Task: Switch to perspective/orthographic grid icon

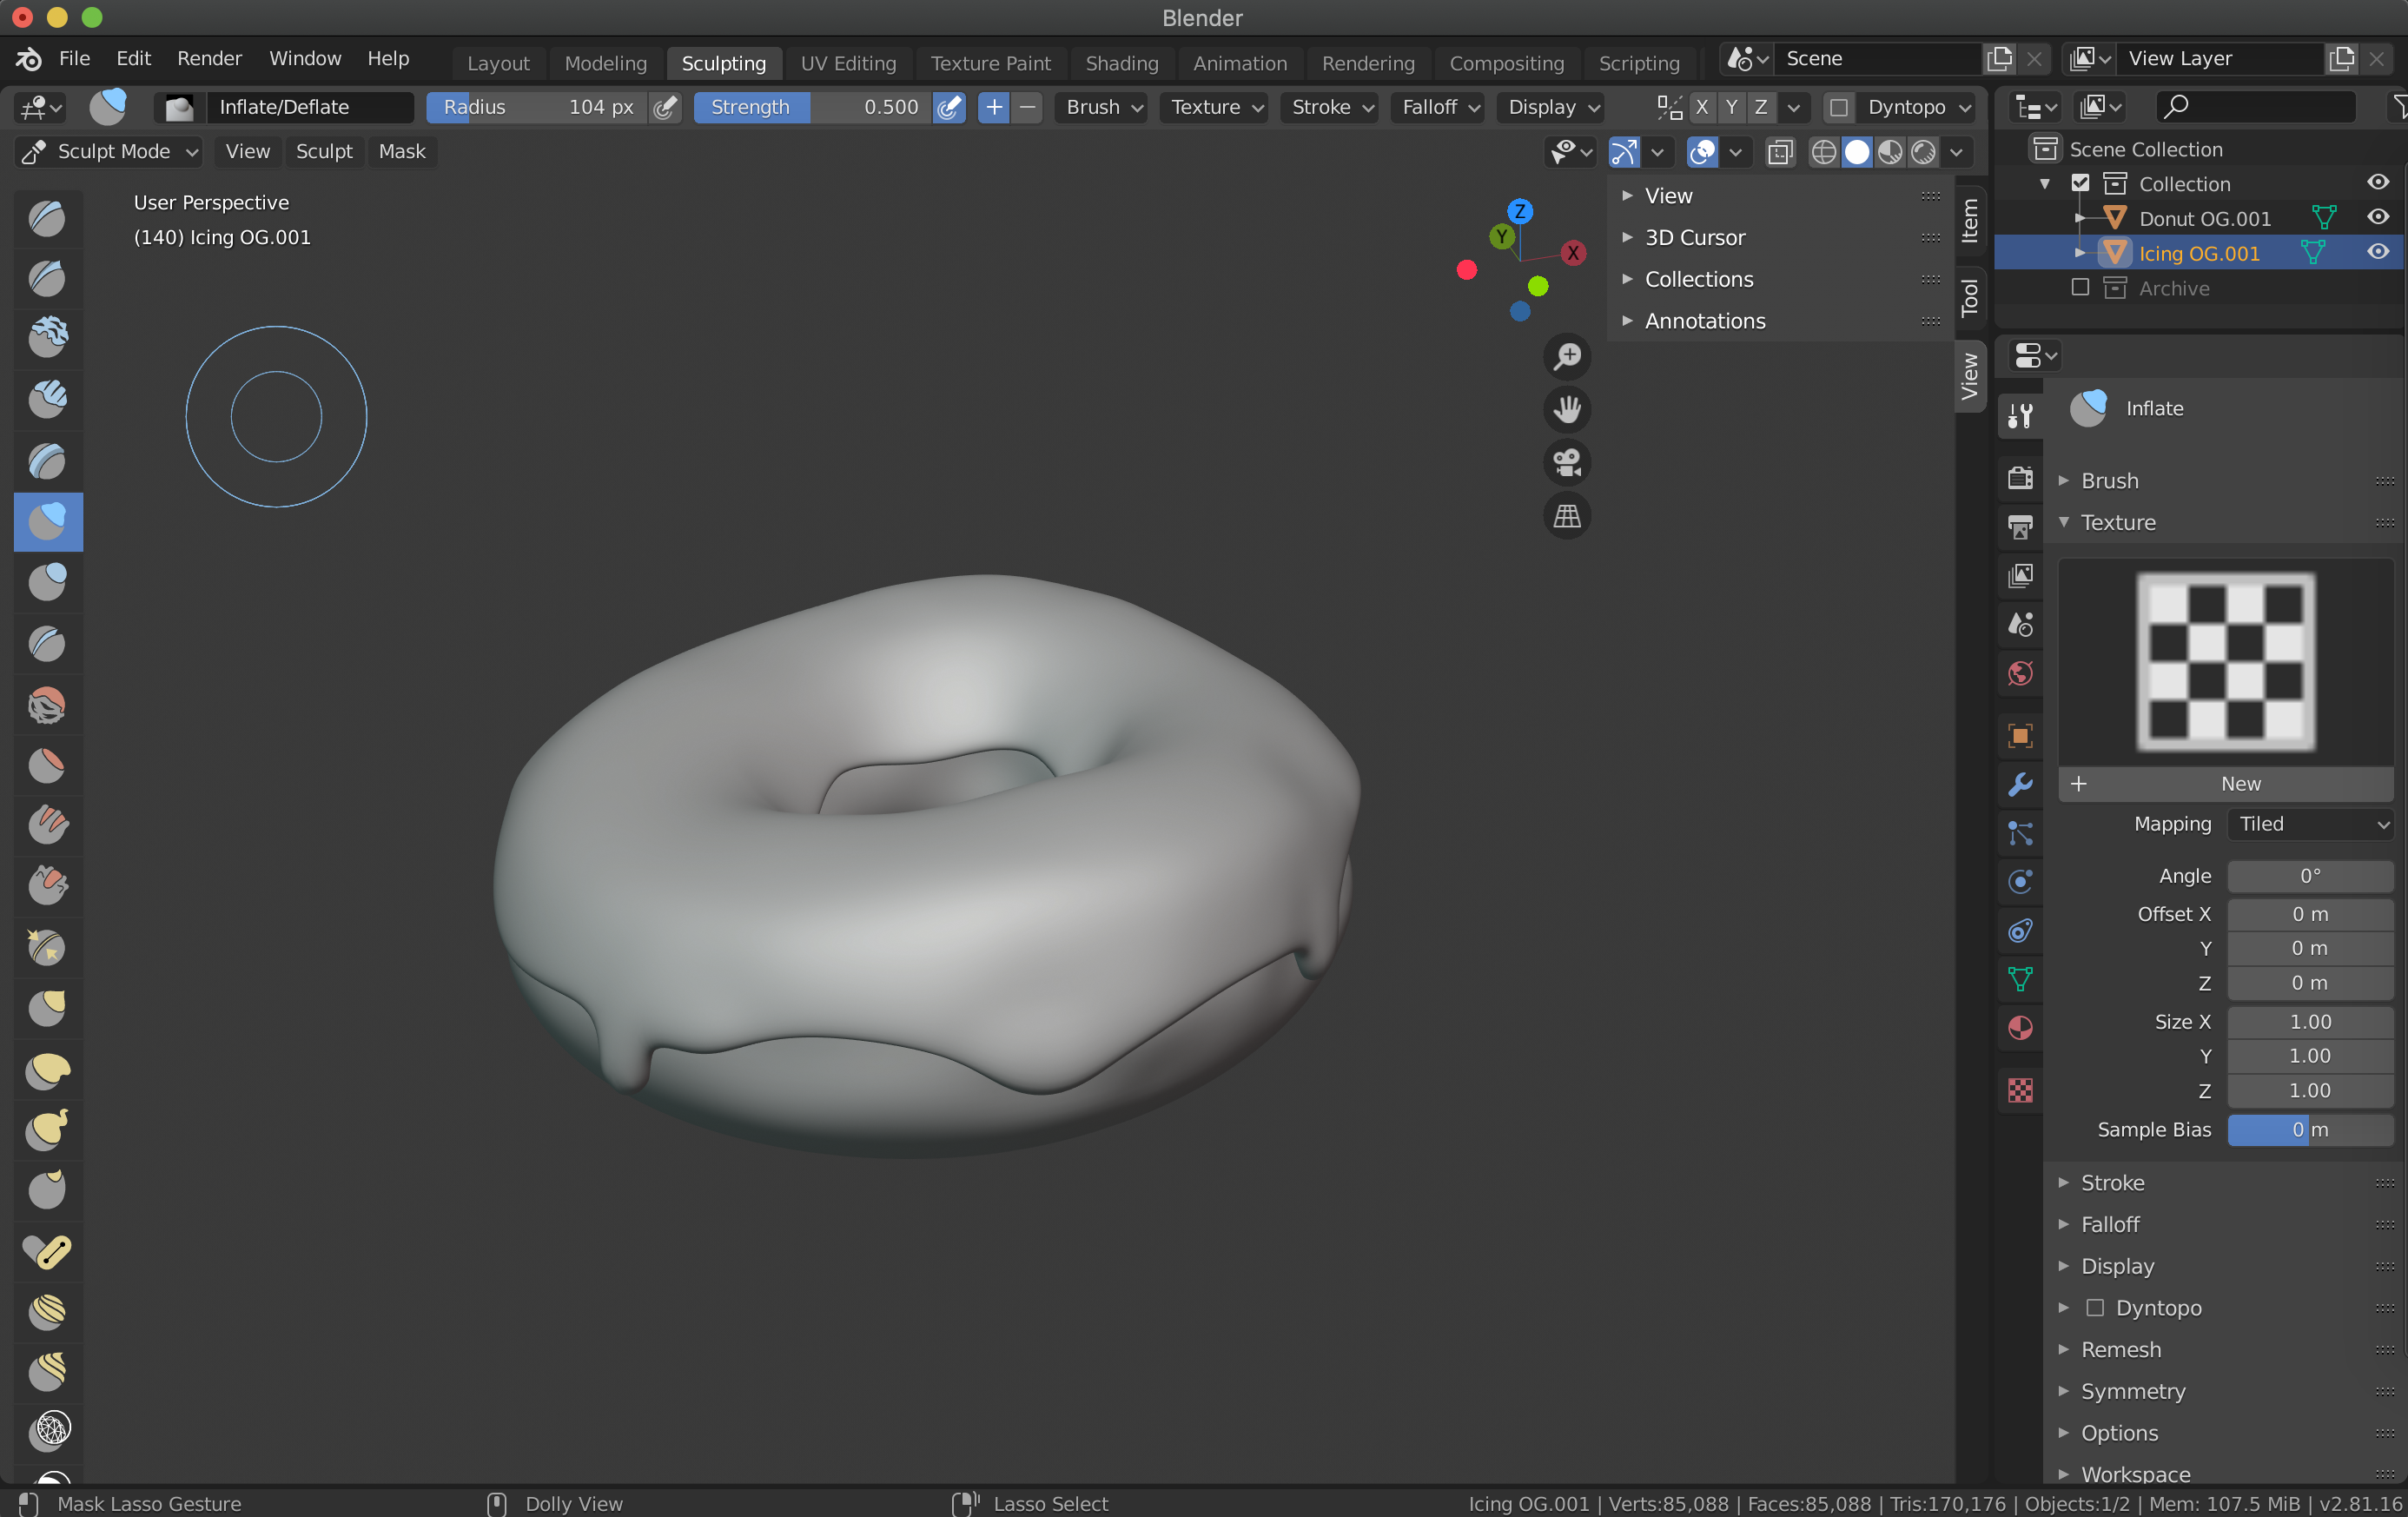Action: pos(1566,516)
